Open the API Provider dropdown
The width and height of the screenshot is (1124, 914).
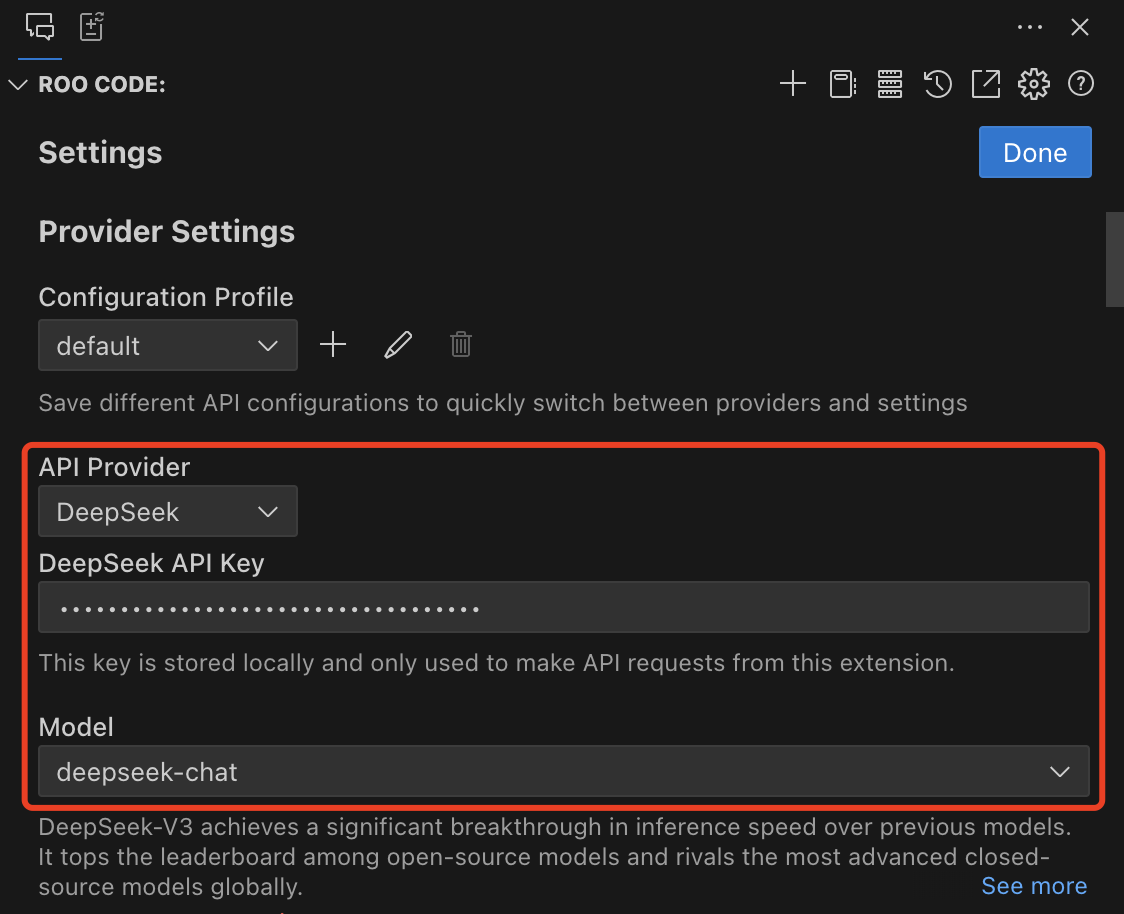(168, 512)
